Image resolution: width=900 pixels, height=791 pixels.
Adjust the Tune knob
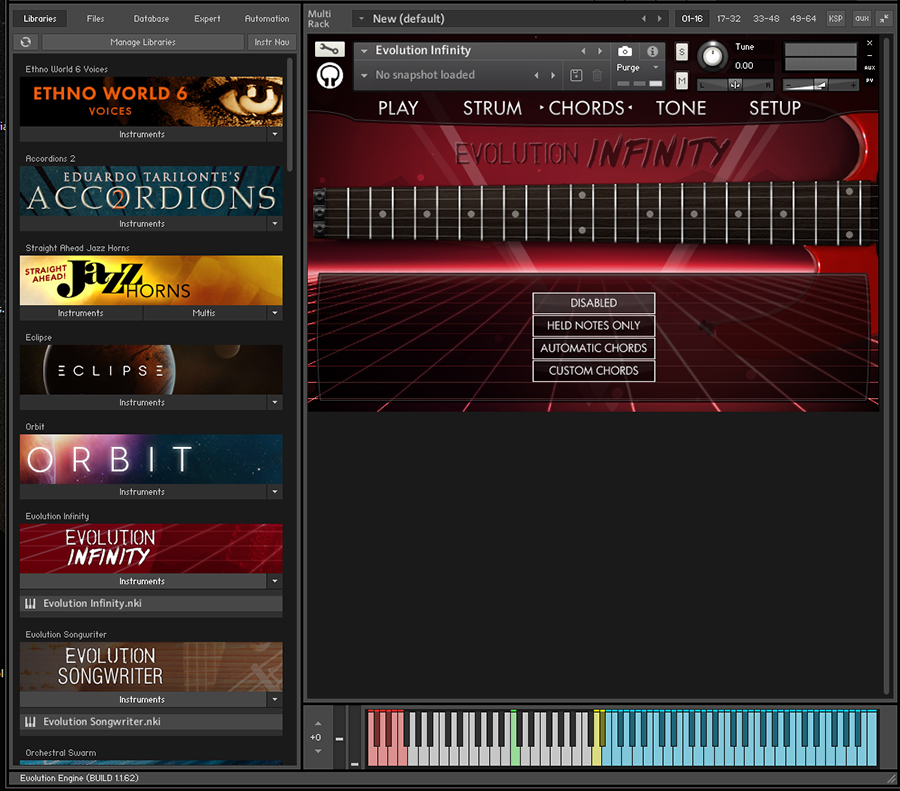click(x=712, y=56)
